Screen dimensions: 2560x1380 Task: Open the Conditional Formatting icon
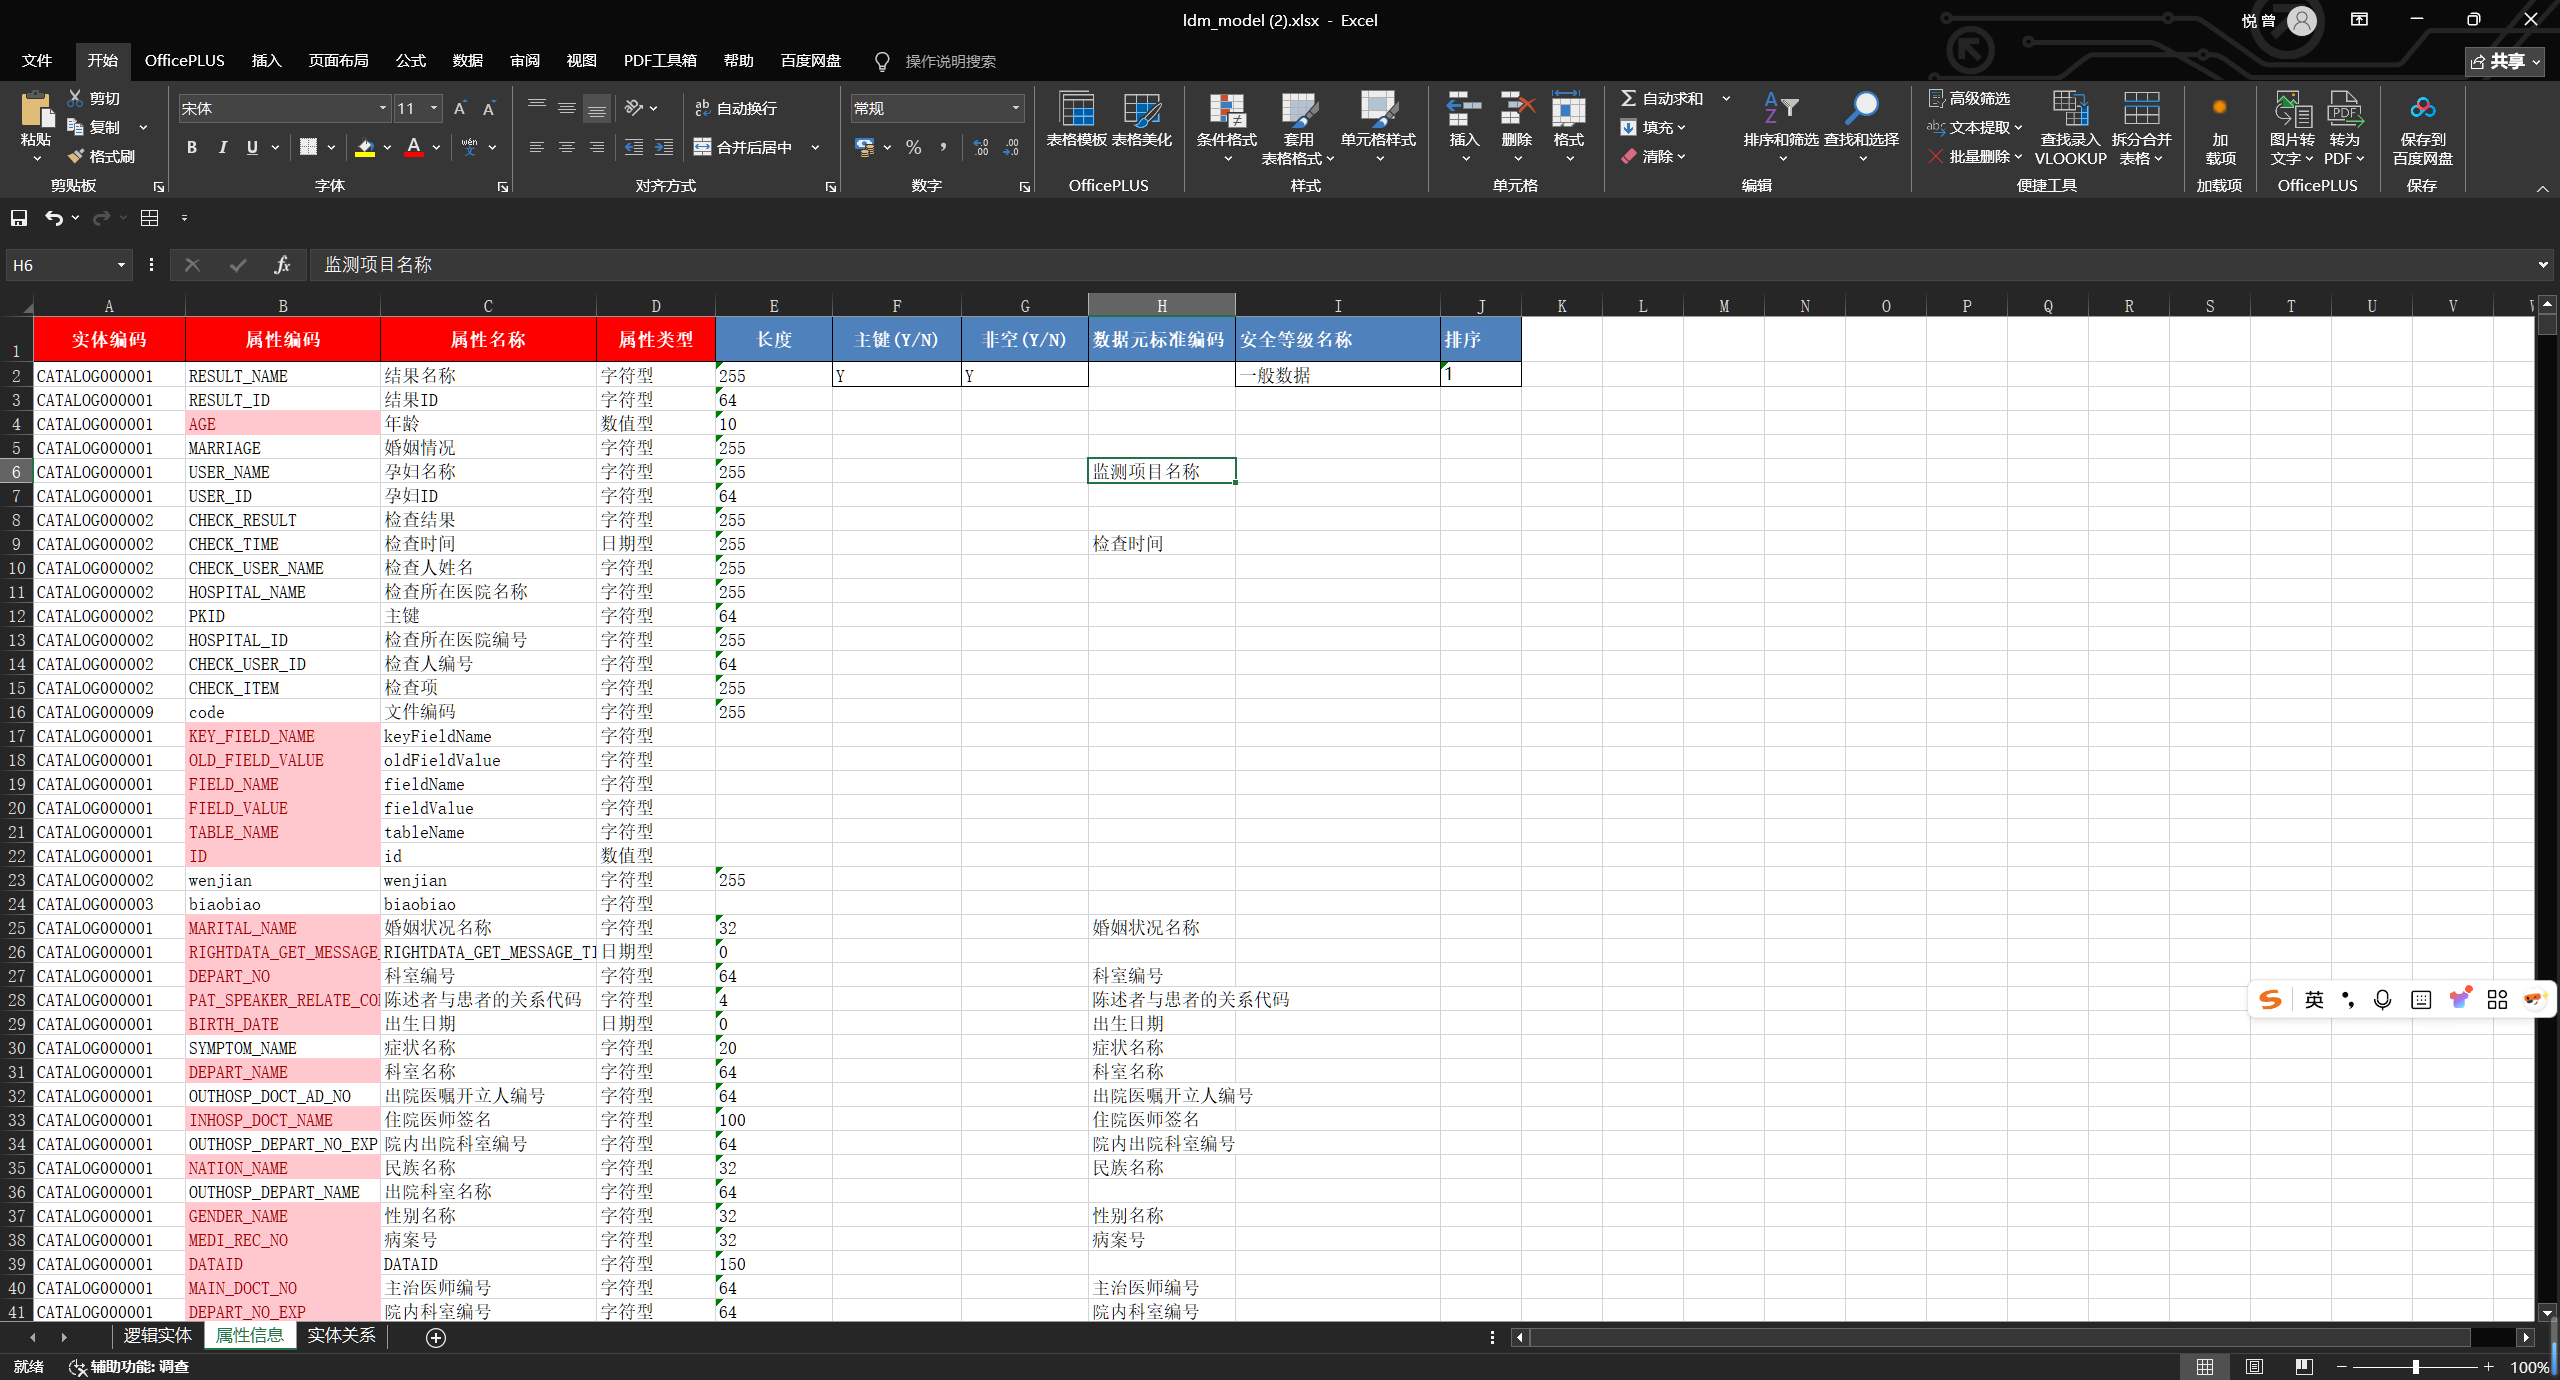click(1226, 112)
